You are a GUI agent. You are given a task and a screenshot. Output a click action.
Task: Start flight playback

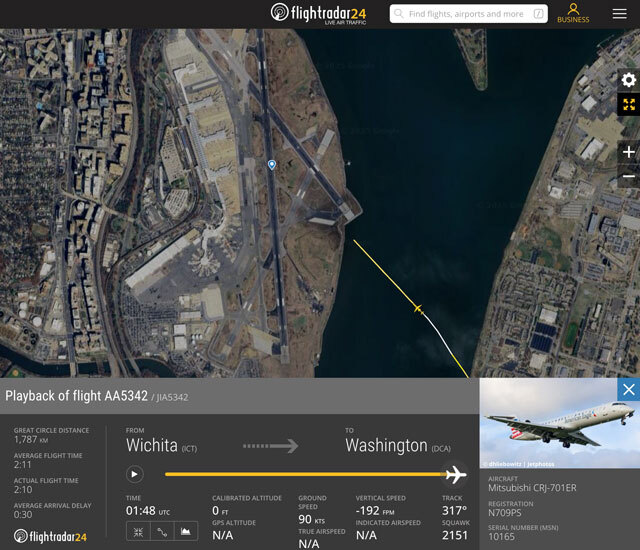[134, 474]
